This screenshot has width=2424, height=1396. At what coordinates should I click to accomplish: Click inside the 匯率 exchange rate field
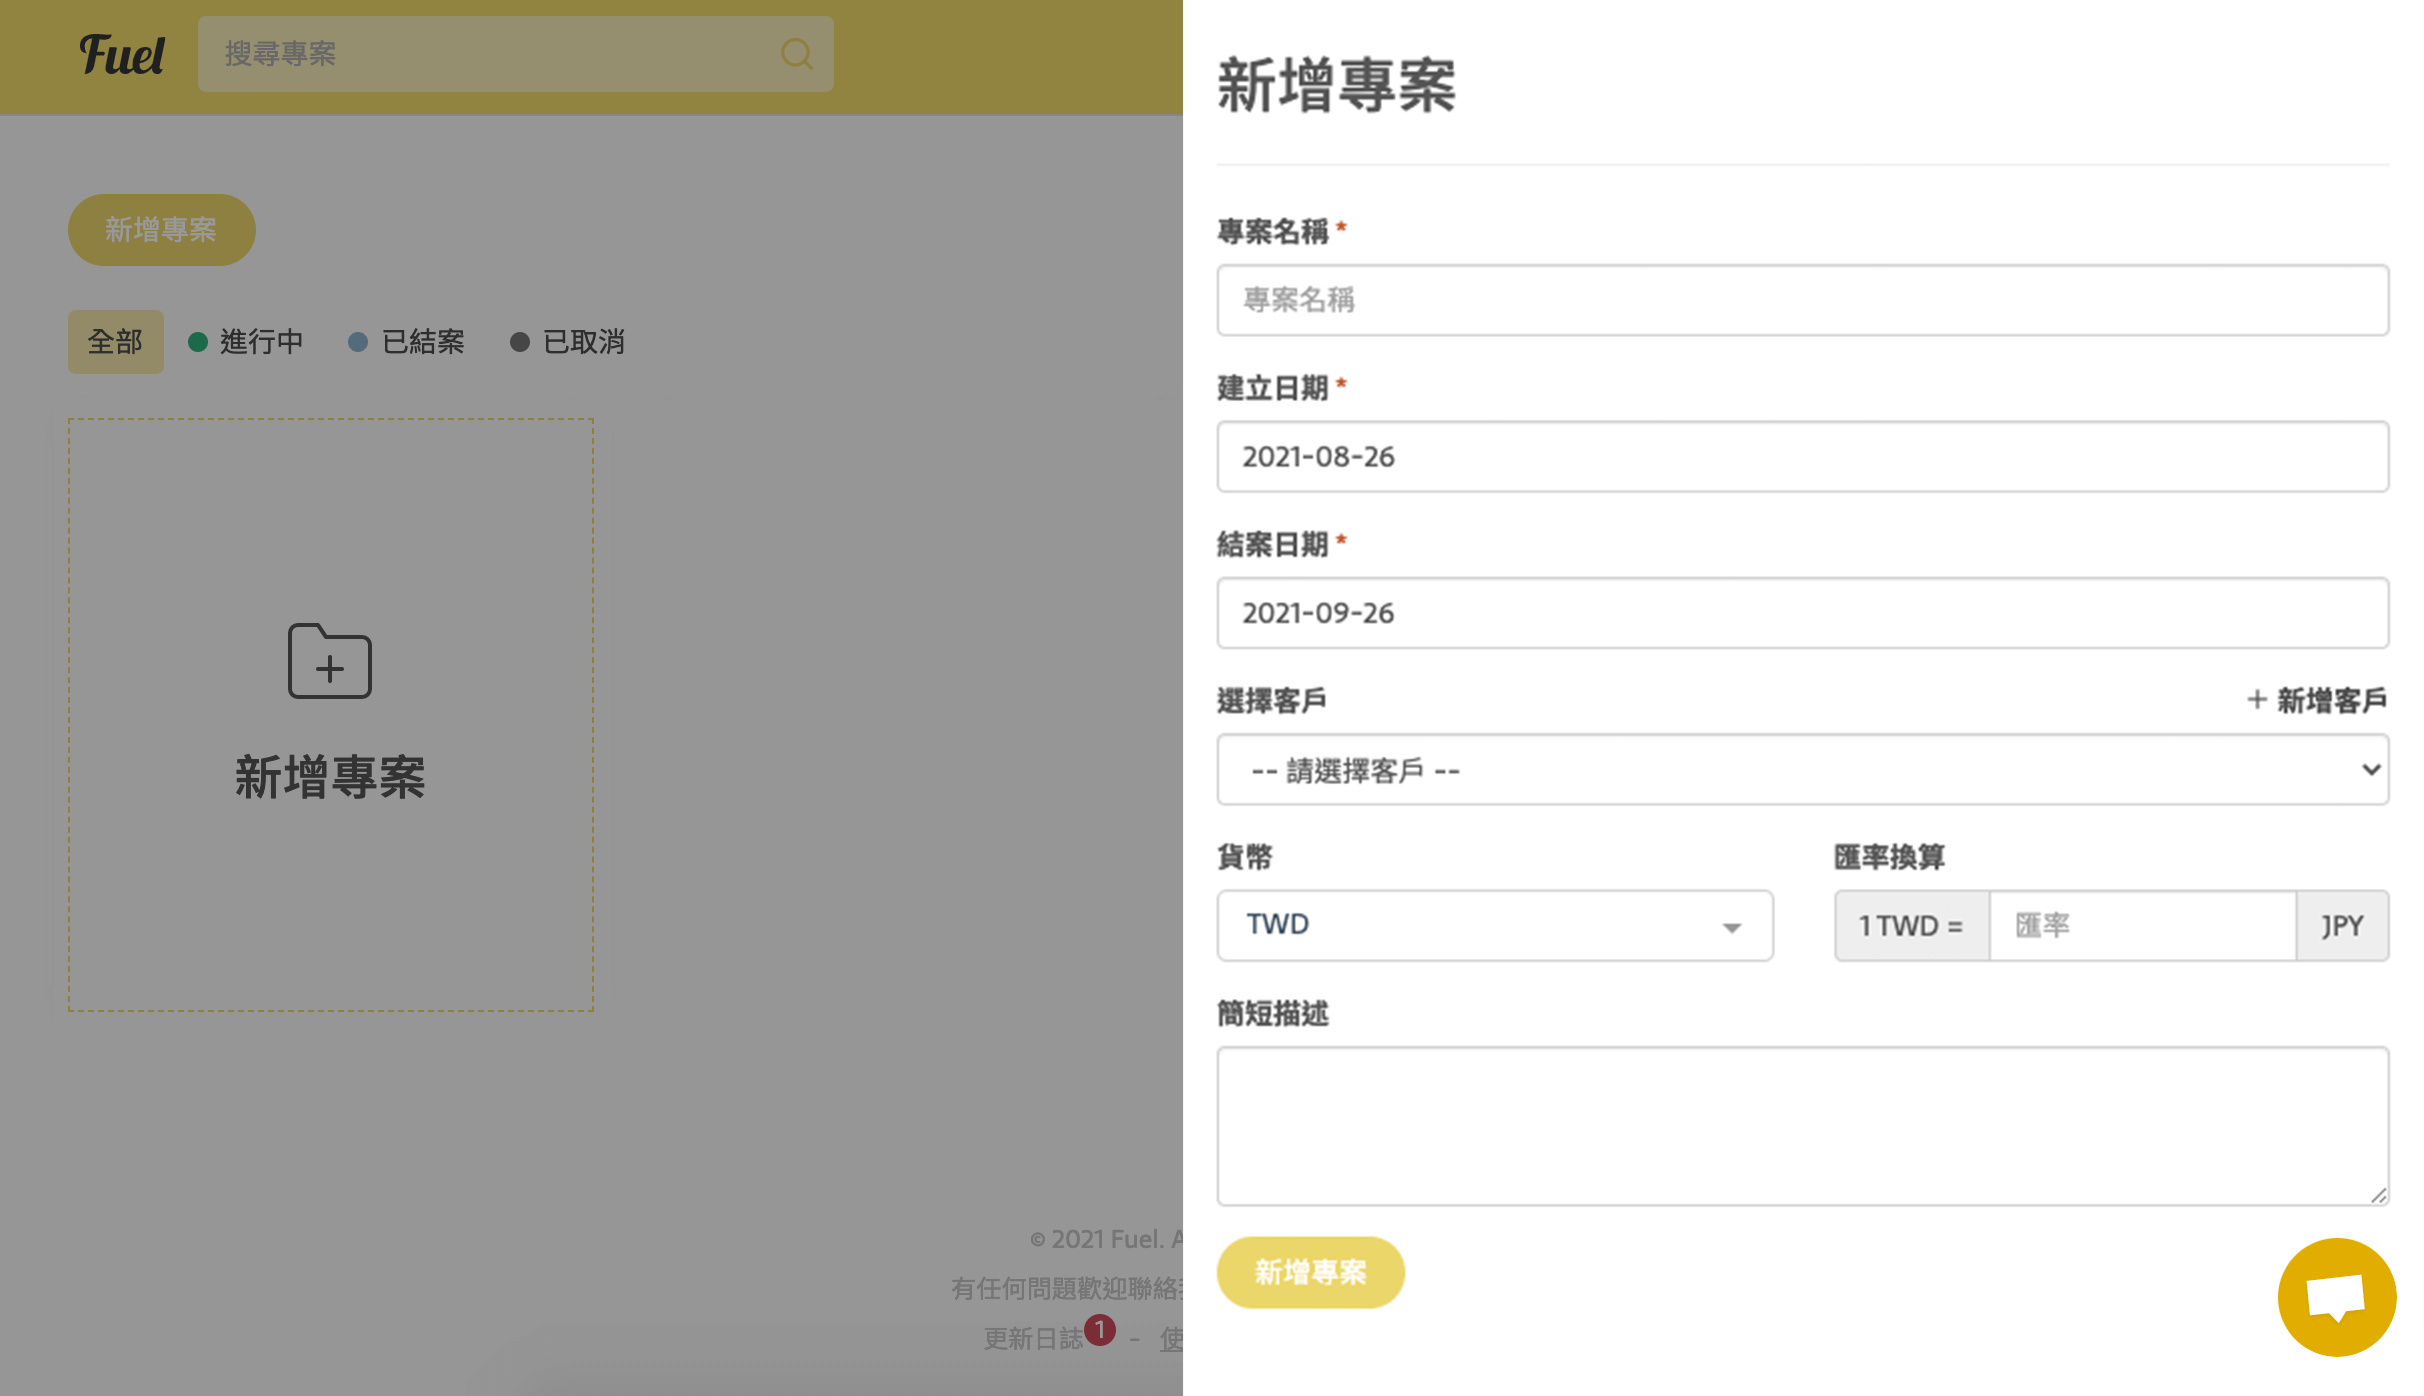[2140, 925]
